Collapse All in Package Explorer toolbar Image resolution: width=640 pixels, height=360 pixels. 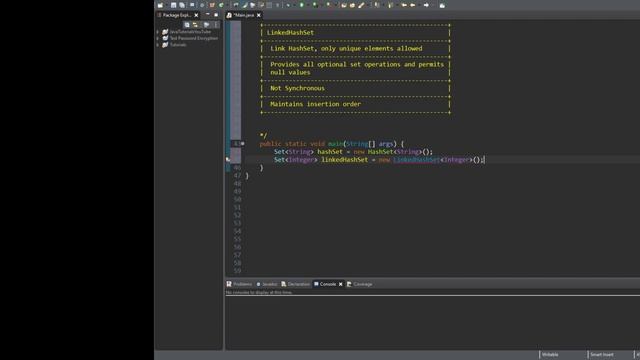187,24
